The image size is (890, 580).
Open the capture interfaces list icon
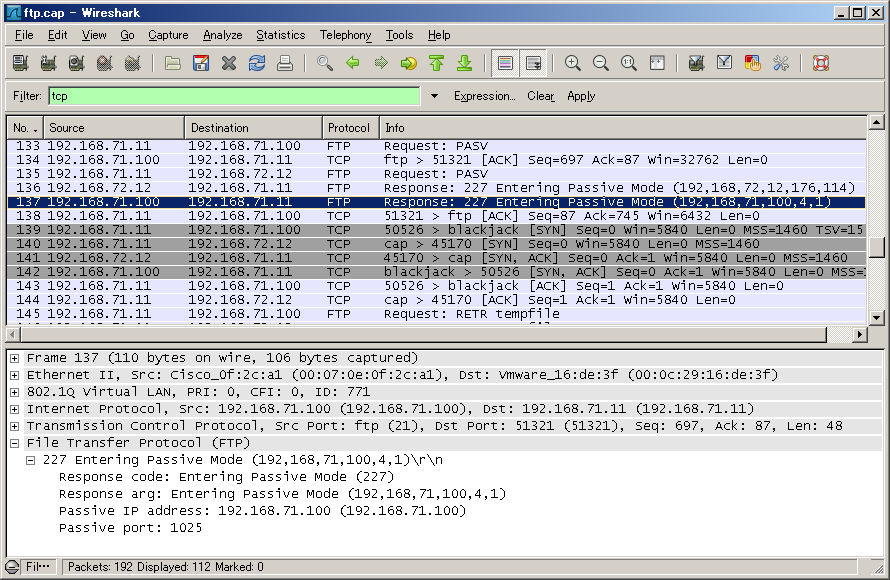click(21, 63)
